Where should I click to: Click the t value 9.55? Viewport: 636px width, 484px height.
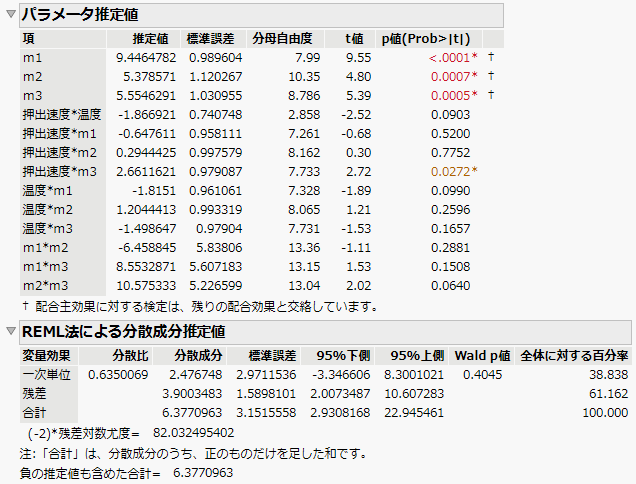coord(359,58)
